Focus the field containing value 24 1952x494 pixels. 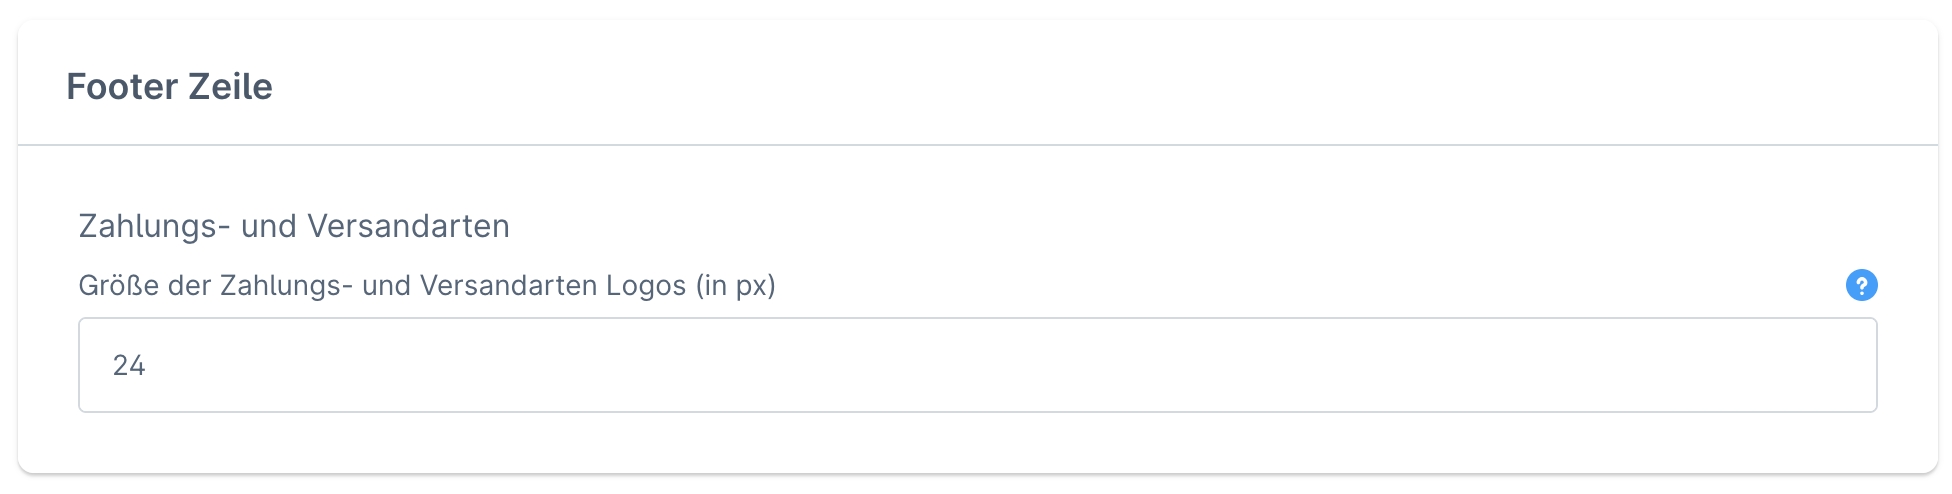pos(977,365)
